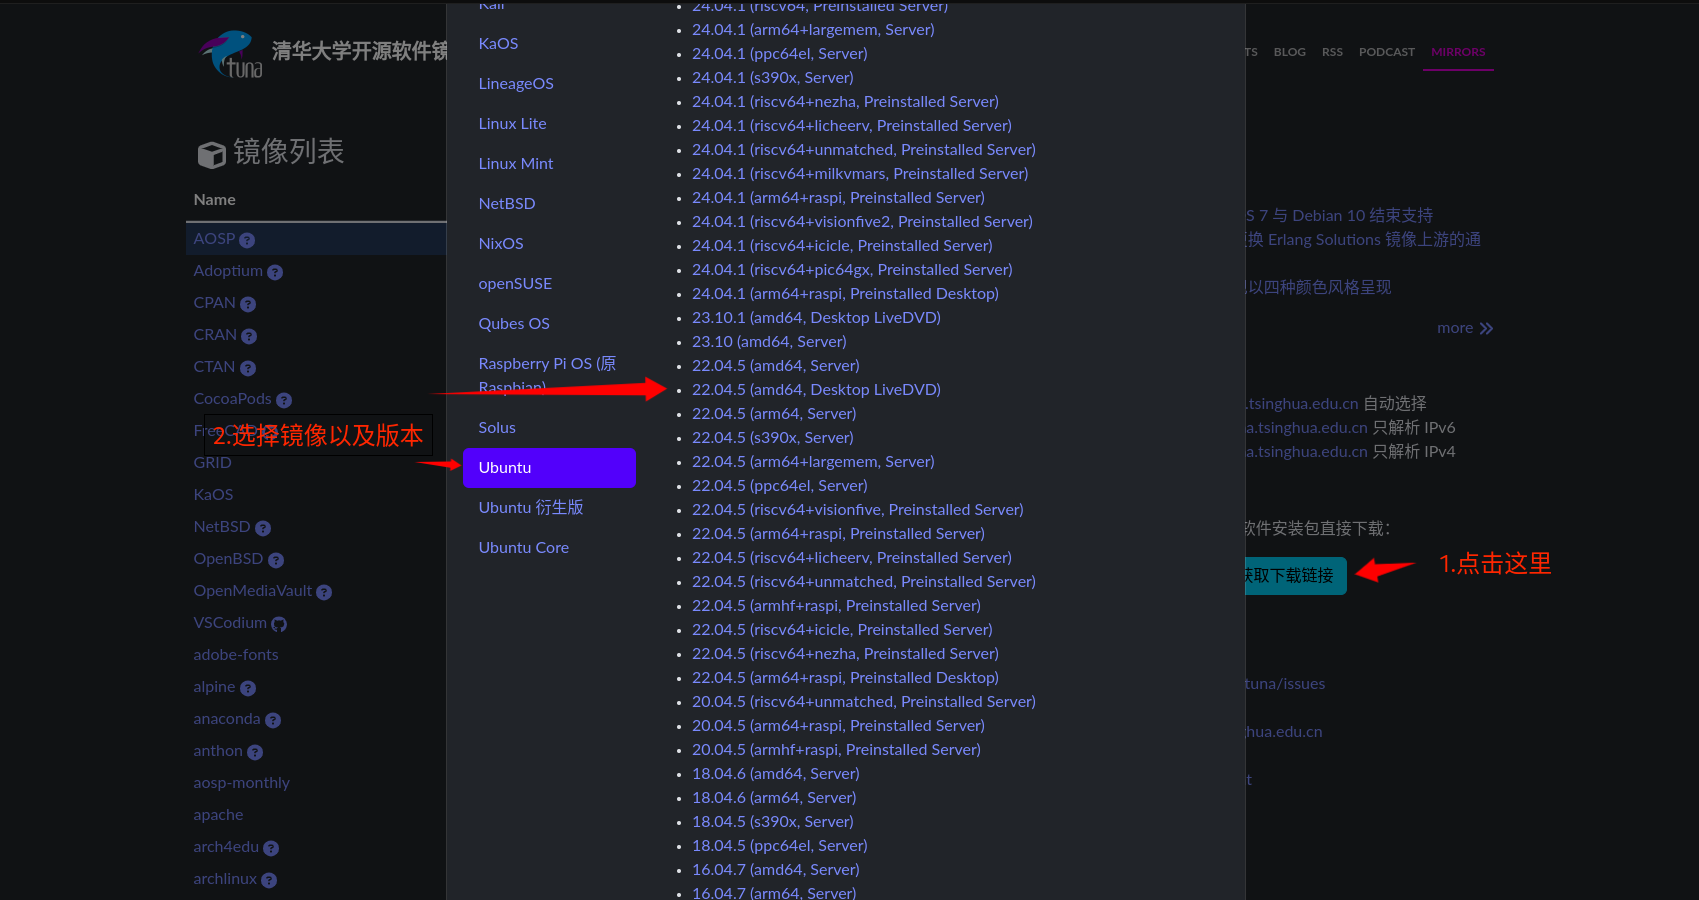The image size is (1699, 900).
Task: Download 22.04.5 (s390x, Server)
Action: point(773,438)
